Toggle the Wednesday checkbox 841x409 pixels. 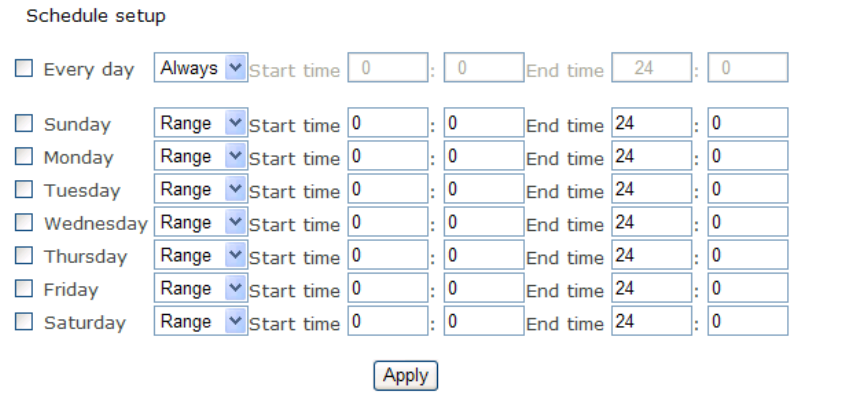(24, 223)
